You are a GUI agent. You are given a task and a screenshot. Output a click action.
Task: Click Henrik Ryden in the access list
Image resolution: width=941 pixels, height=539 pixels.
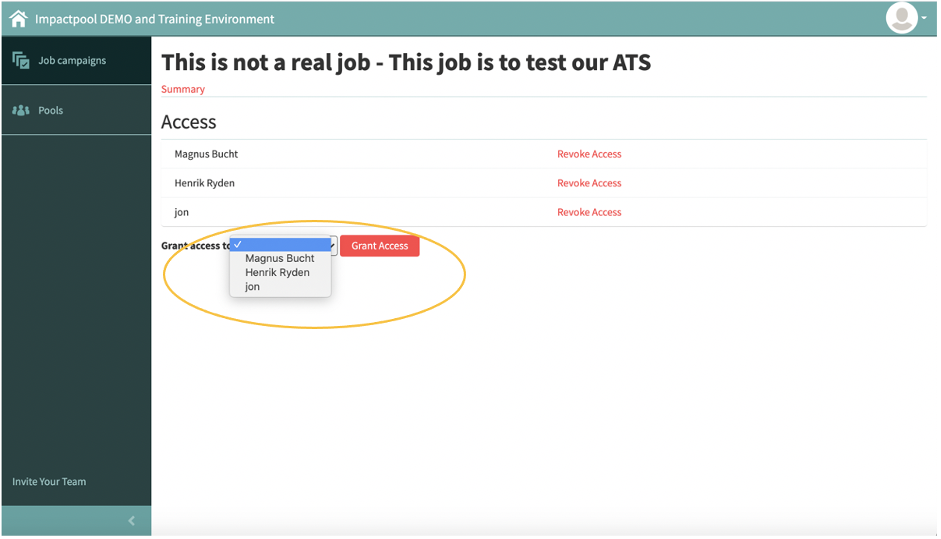coord(204,183)
